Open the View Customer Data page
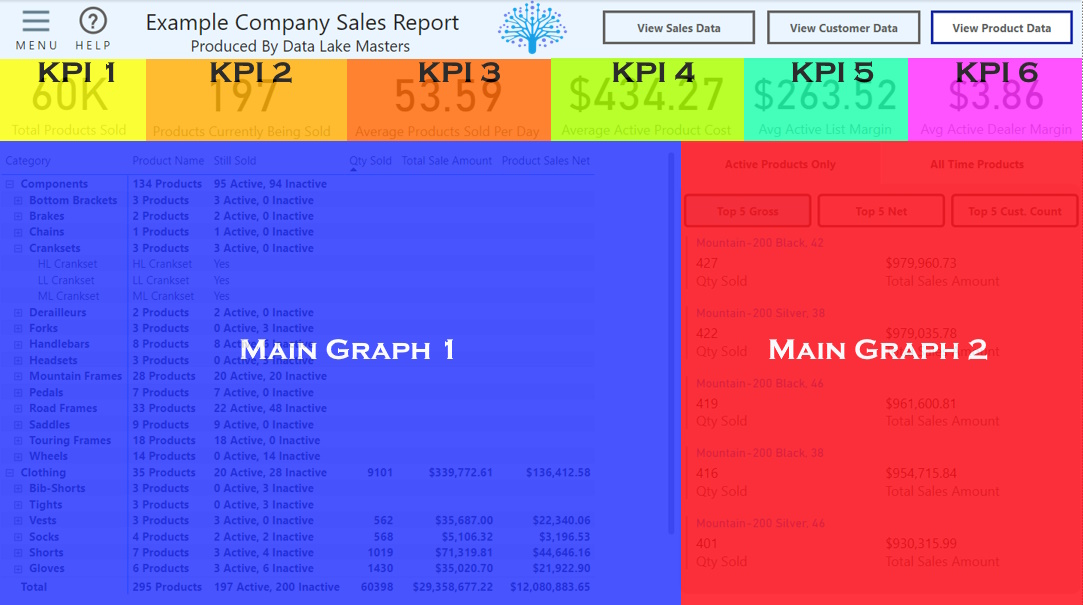Viewport: 1083px width, 605px height. click(843, 28)
